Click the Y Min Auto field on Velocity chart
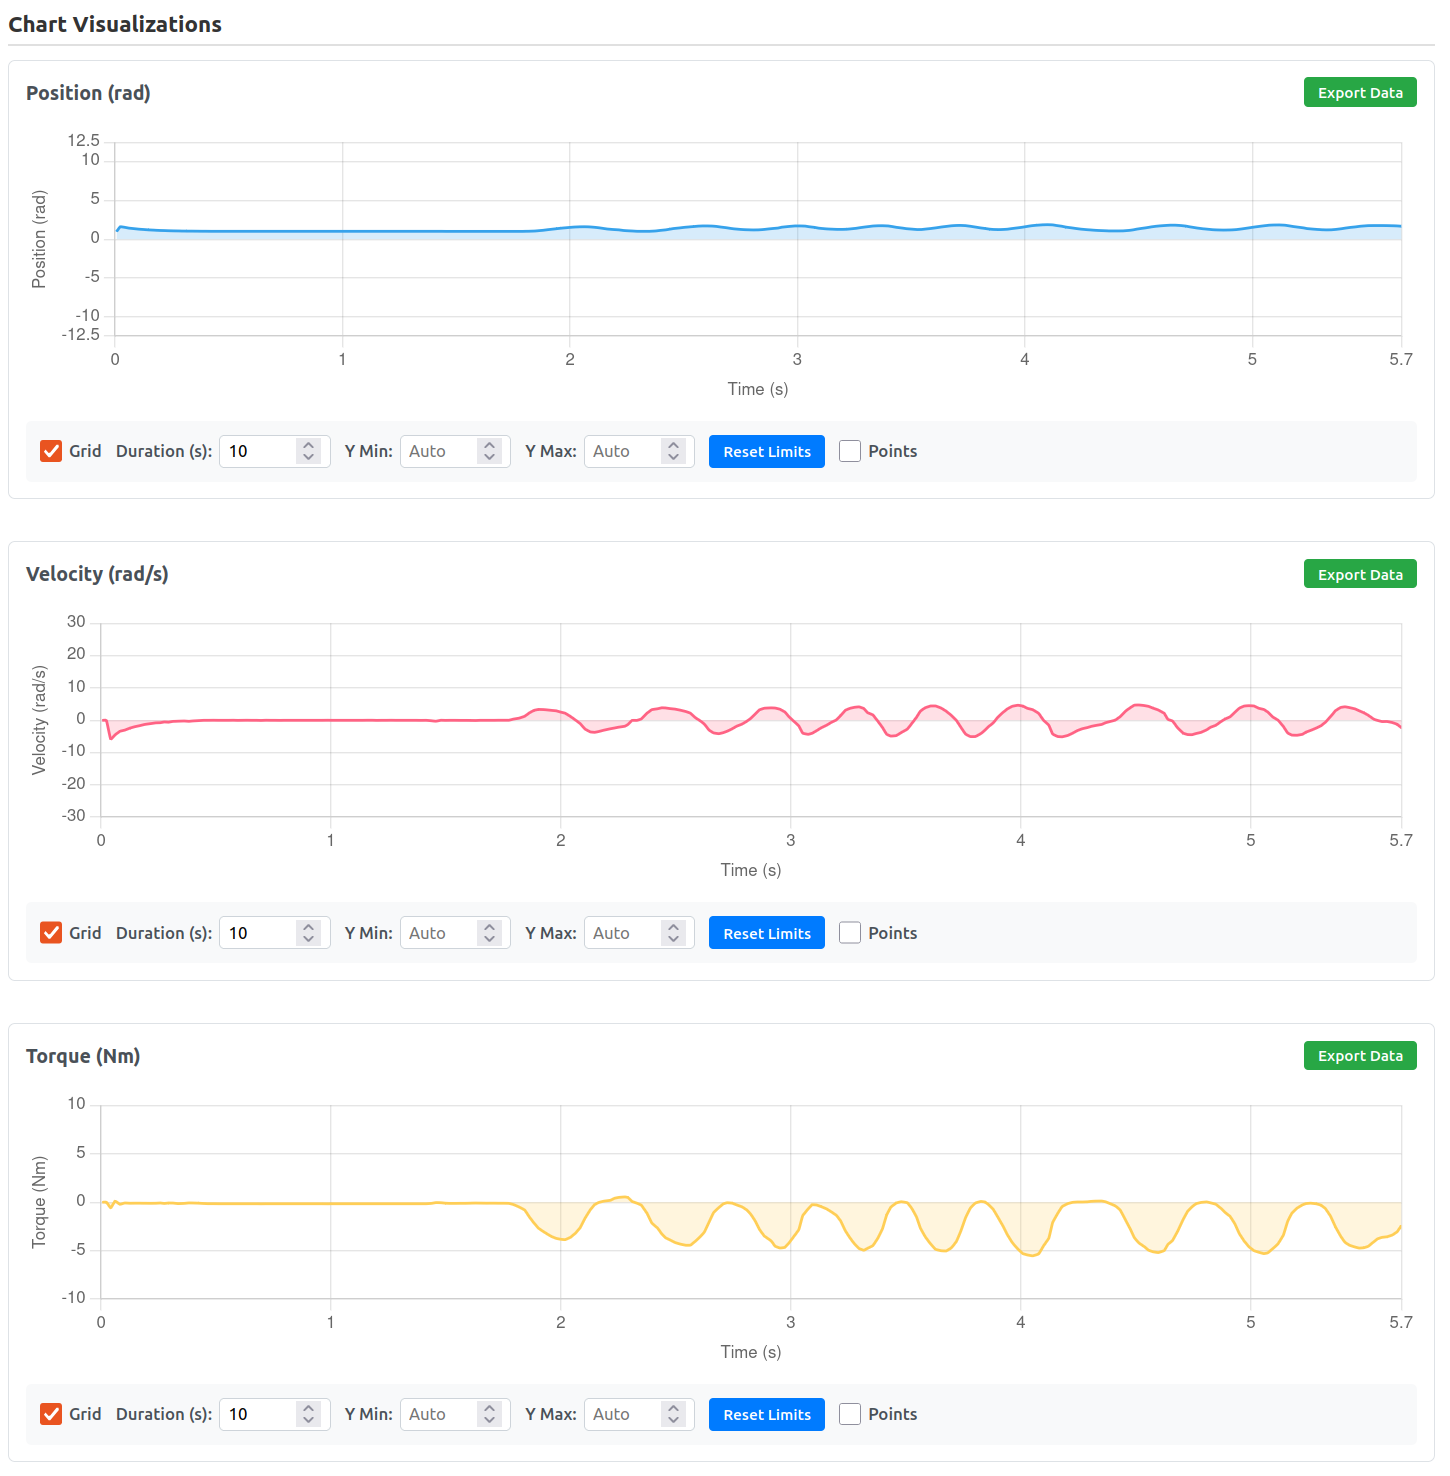The height and width of the screenshot is (1476, 1450). [440, 932]
